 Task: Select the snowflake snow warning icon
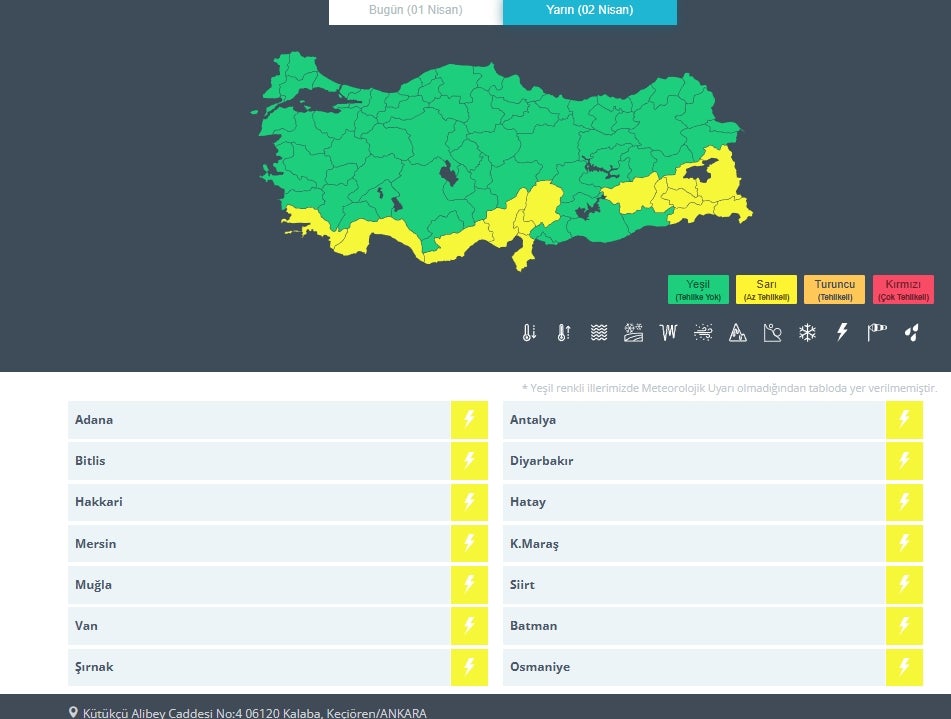pos(807,333)
